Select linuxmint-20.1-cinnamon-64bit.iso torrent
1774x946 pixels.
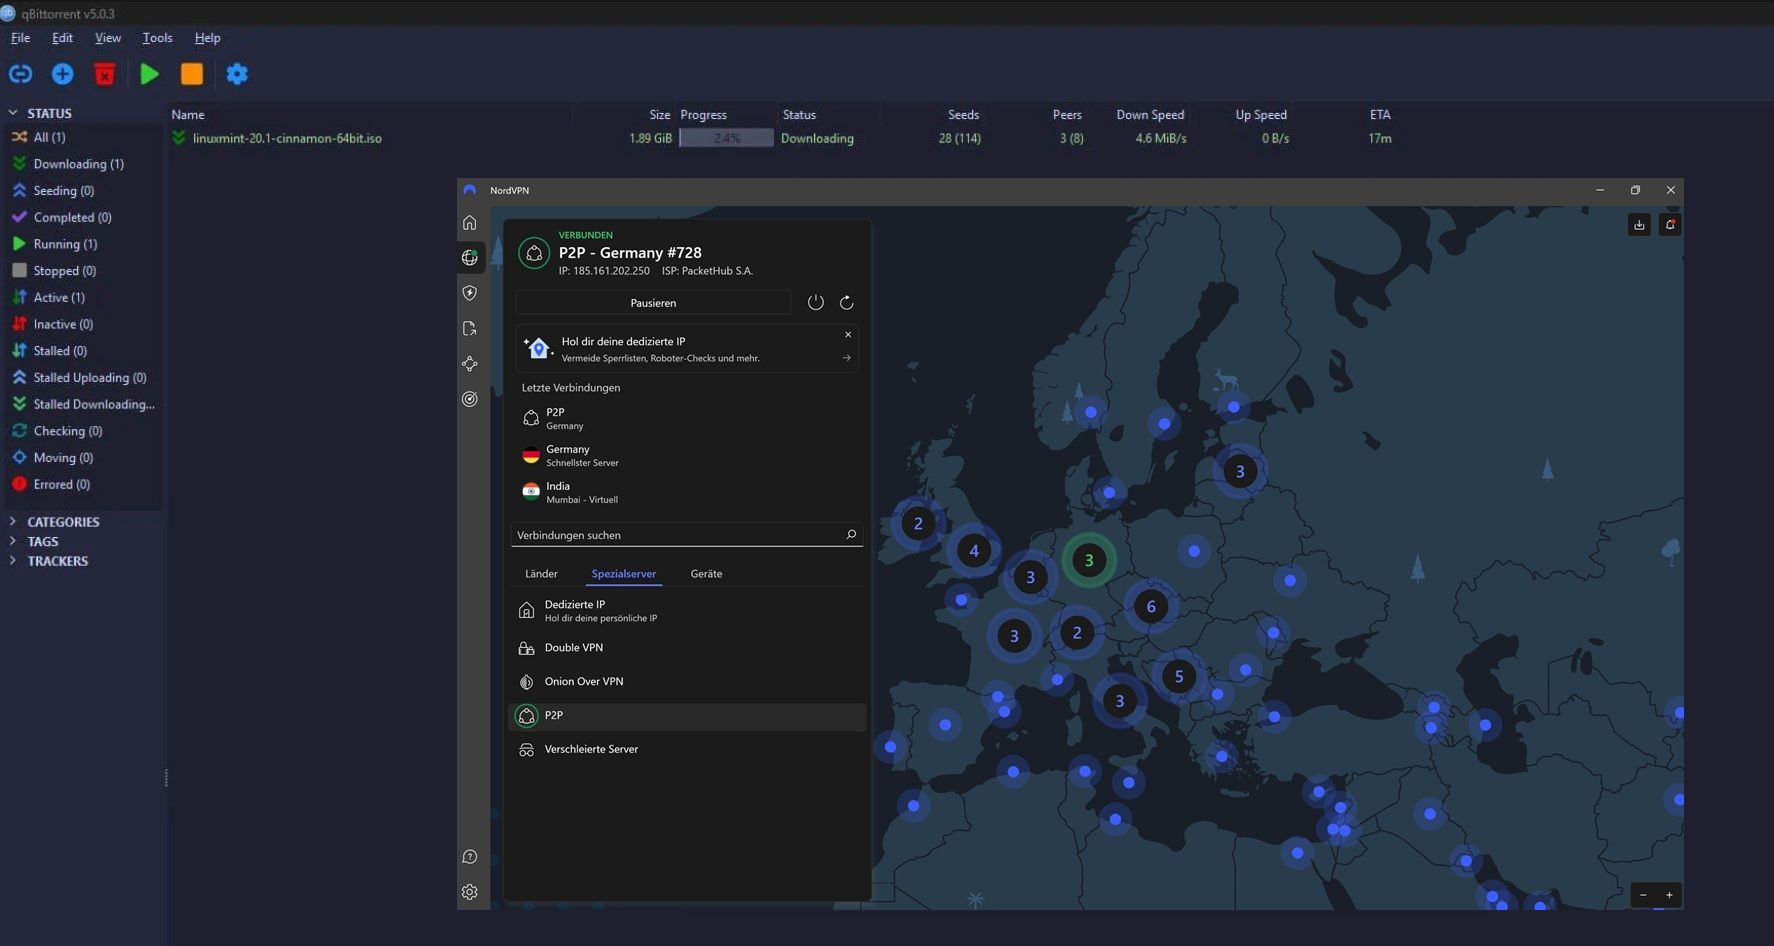(287, 139)
